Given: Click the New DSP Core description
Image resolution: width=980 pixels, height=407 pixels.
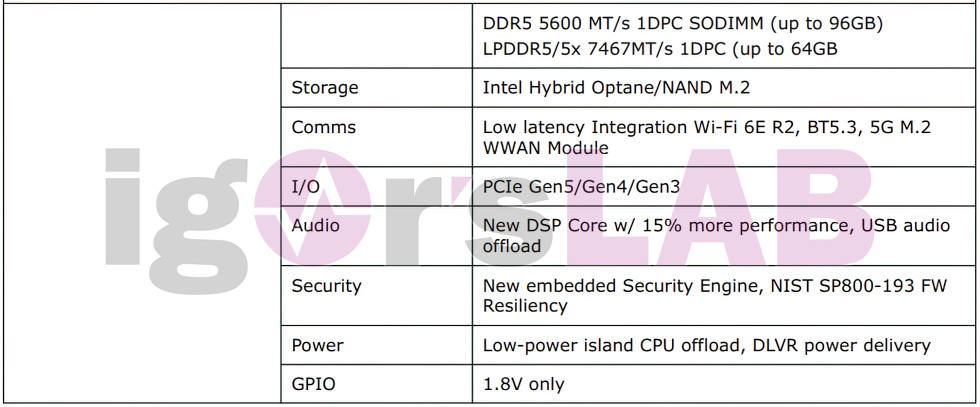Looking at the screenshot, I should pos(716,235).
